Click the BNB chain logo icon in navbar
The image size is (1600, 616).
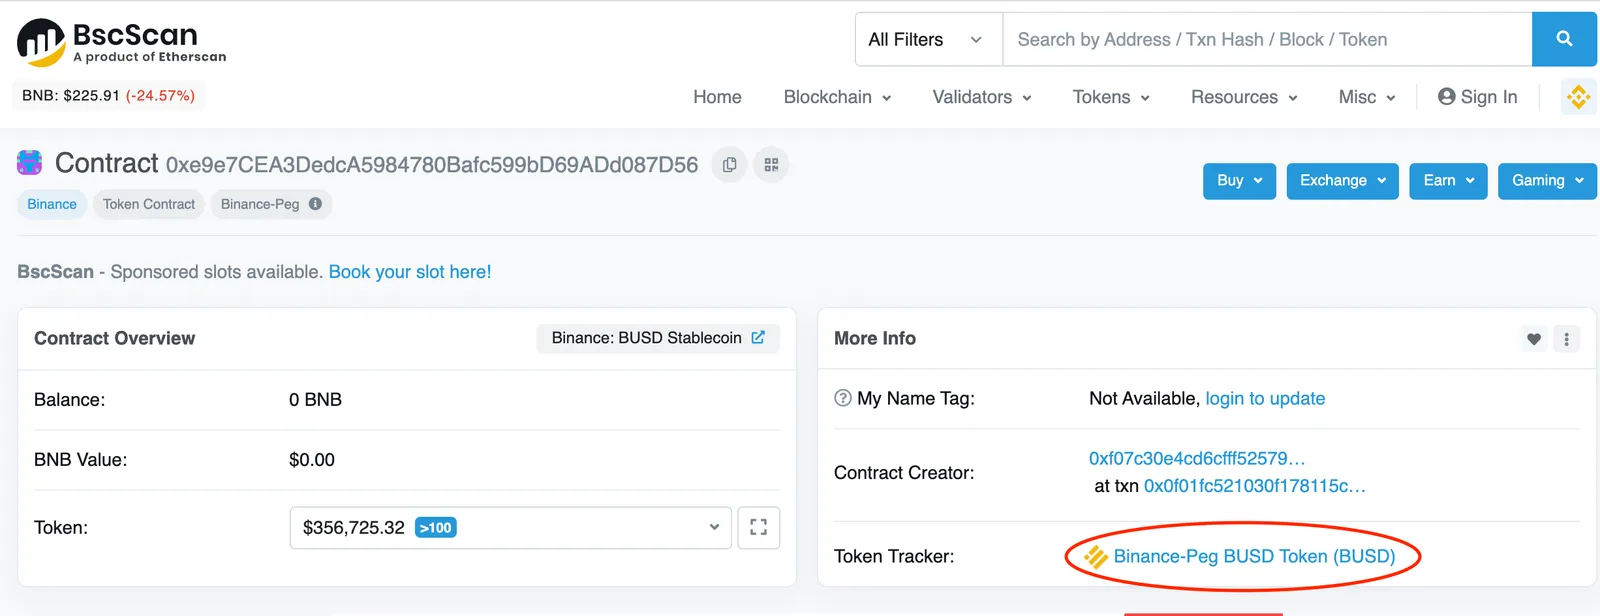pyautogui.click(x=1578, y=97)
